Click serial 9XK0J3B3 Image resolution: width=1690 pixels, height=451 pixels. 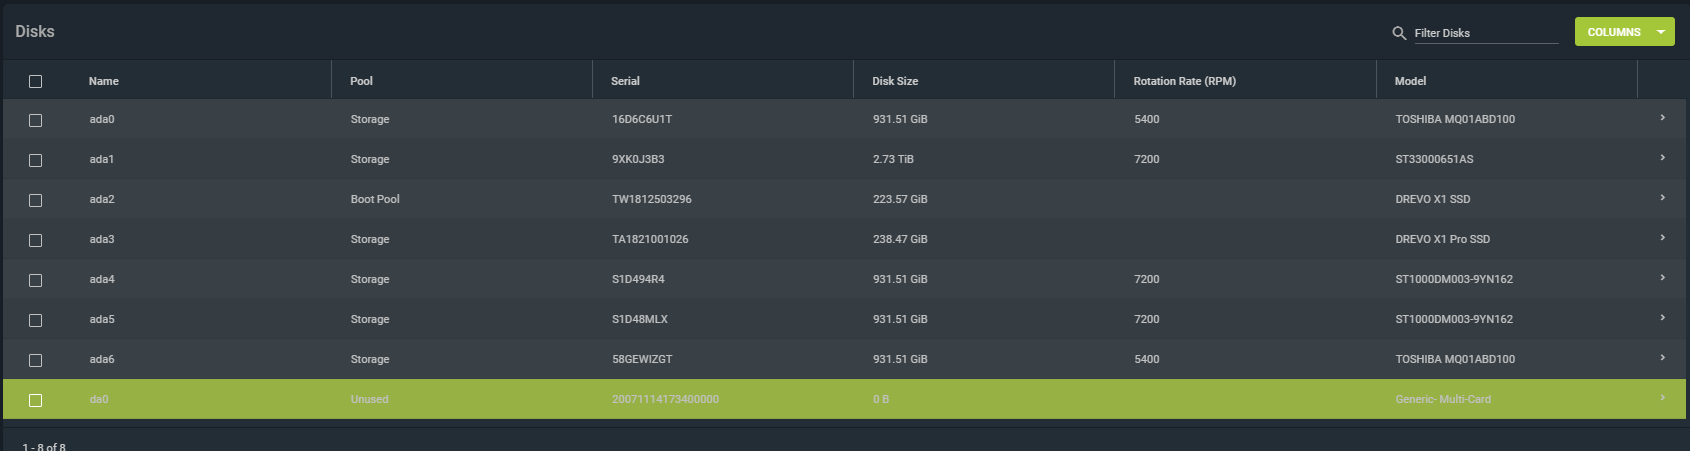pyautogui.click(x=638, y=159)
